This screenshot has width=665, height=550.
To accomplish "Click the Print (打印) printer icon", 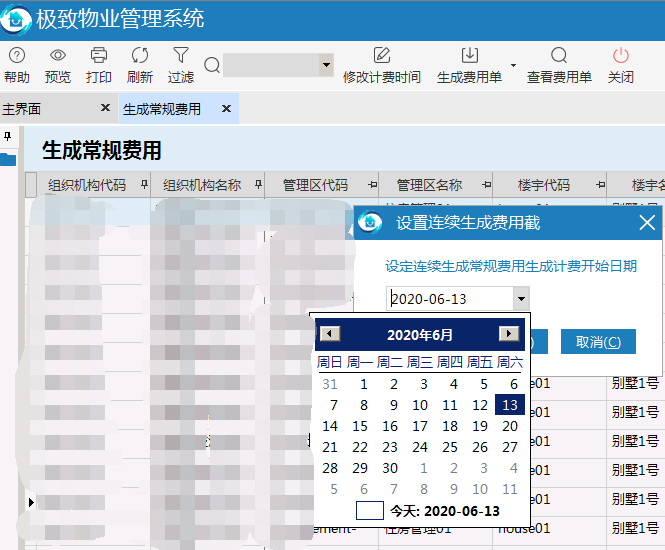I will [98, 56].
